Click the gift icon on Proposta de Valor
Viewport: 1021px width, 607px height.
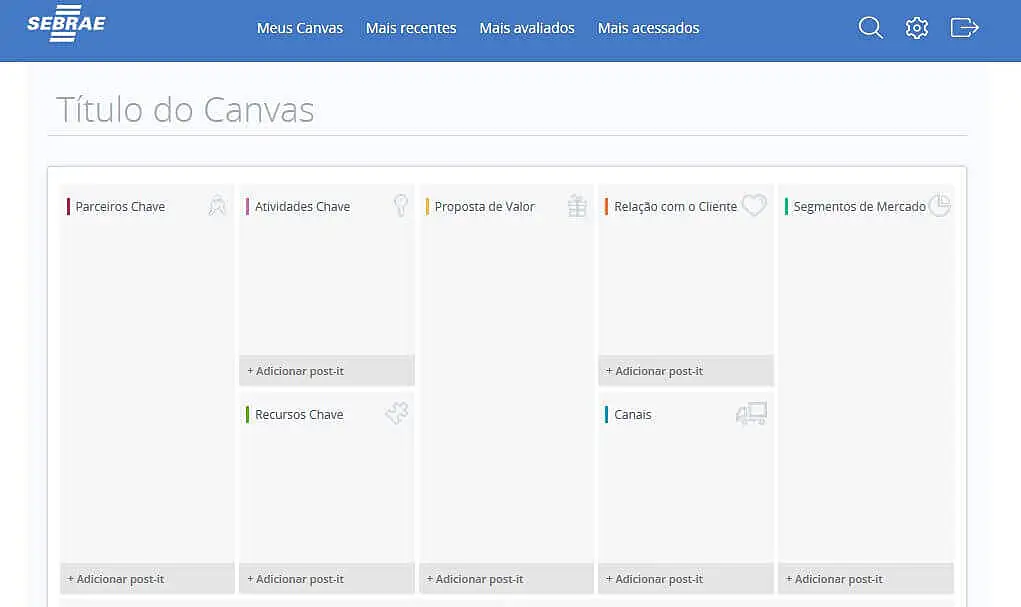coord(576,205)
